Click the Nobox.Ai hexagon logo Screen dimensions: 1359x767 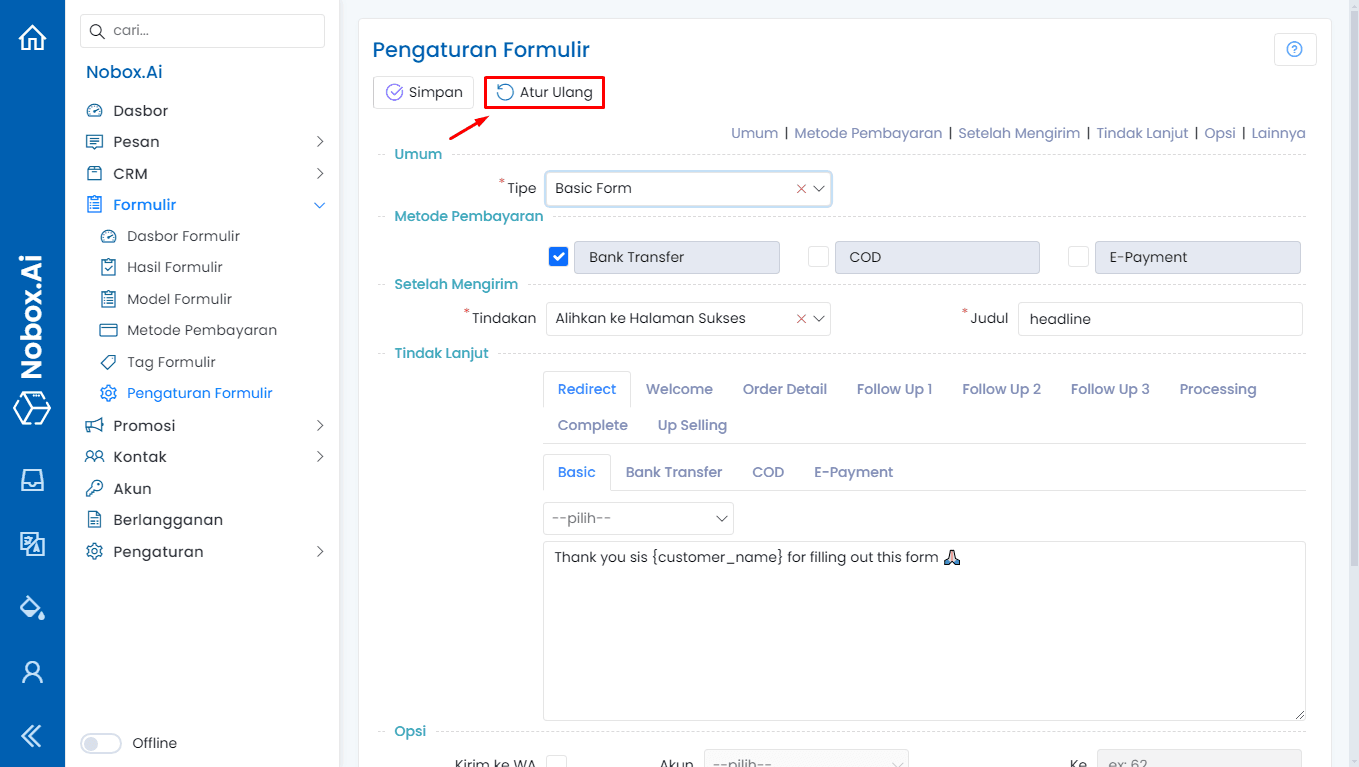coord(32,408)
